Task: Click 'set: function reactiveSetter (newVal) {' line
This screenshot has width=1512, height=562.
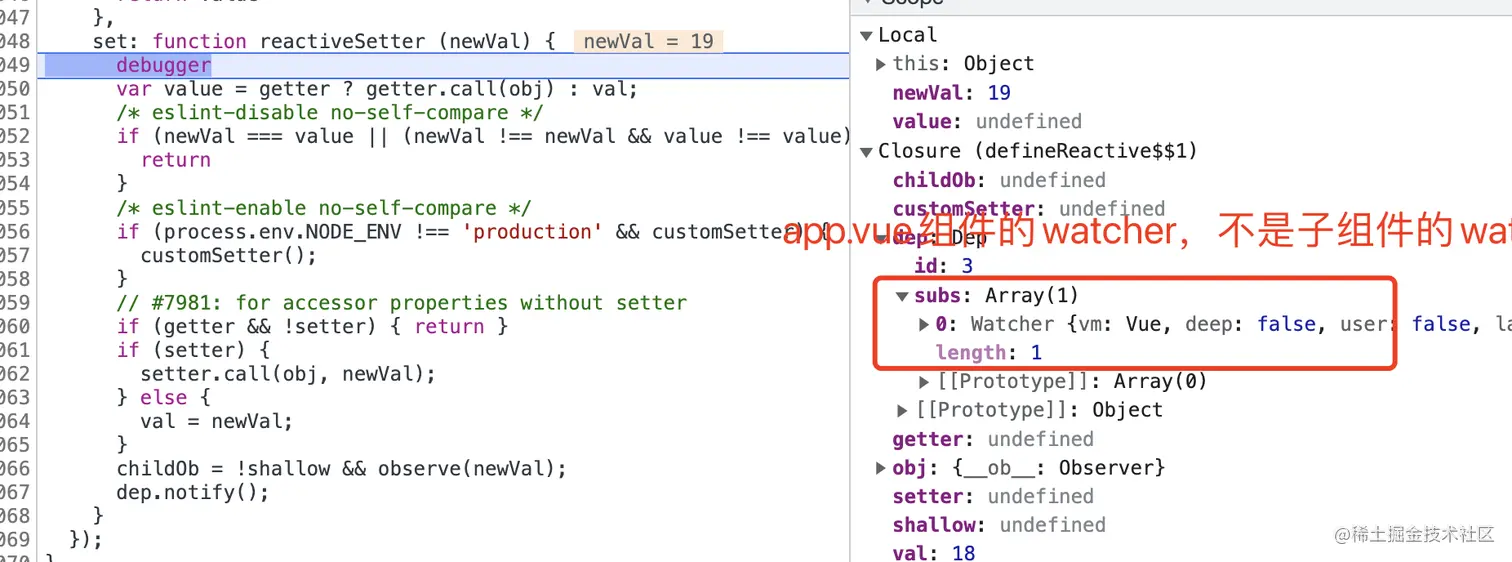Action: 324,41
